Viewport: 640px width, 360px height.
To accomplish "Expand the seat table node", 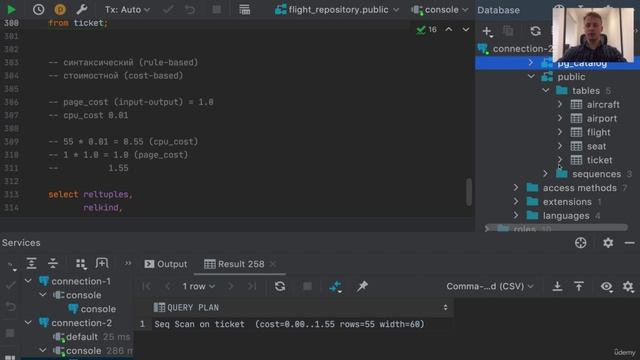I will 560,146.
